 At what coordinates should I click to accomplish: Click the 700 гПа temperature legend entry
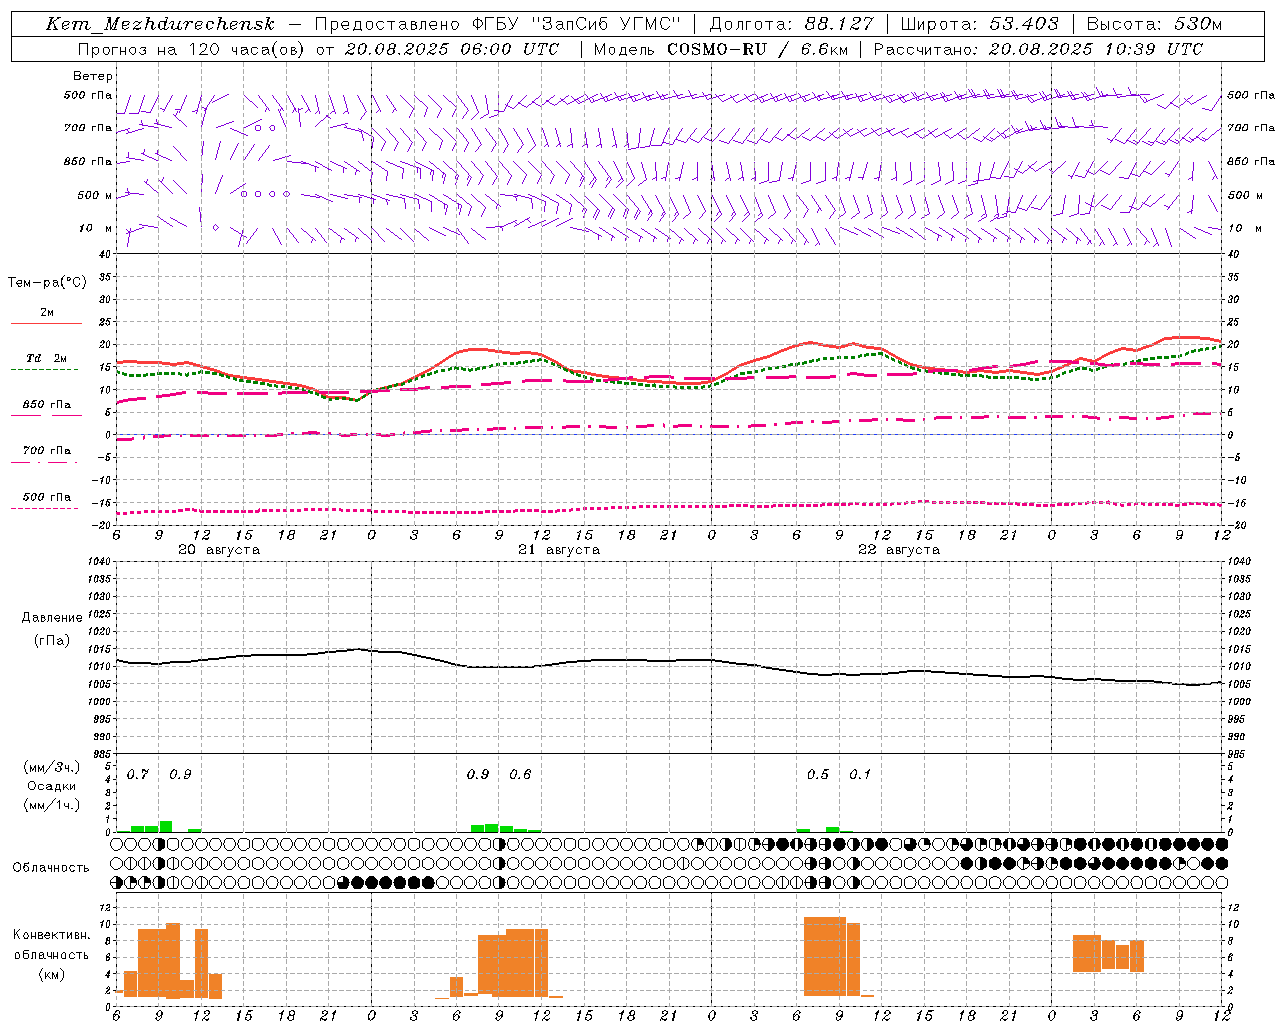pos(47,451)
